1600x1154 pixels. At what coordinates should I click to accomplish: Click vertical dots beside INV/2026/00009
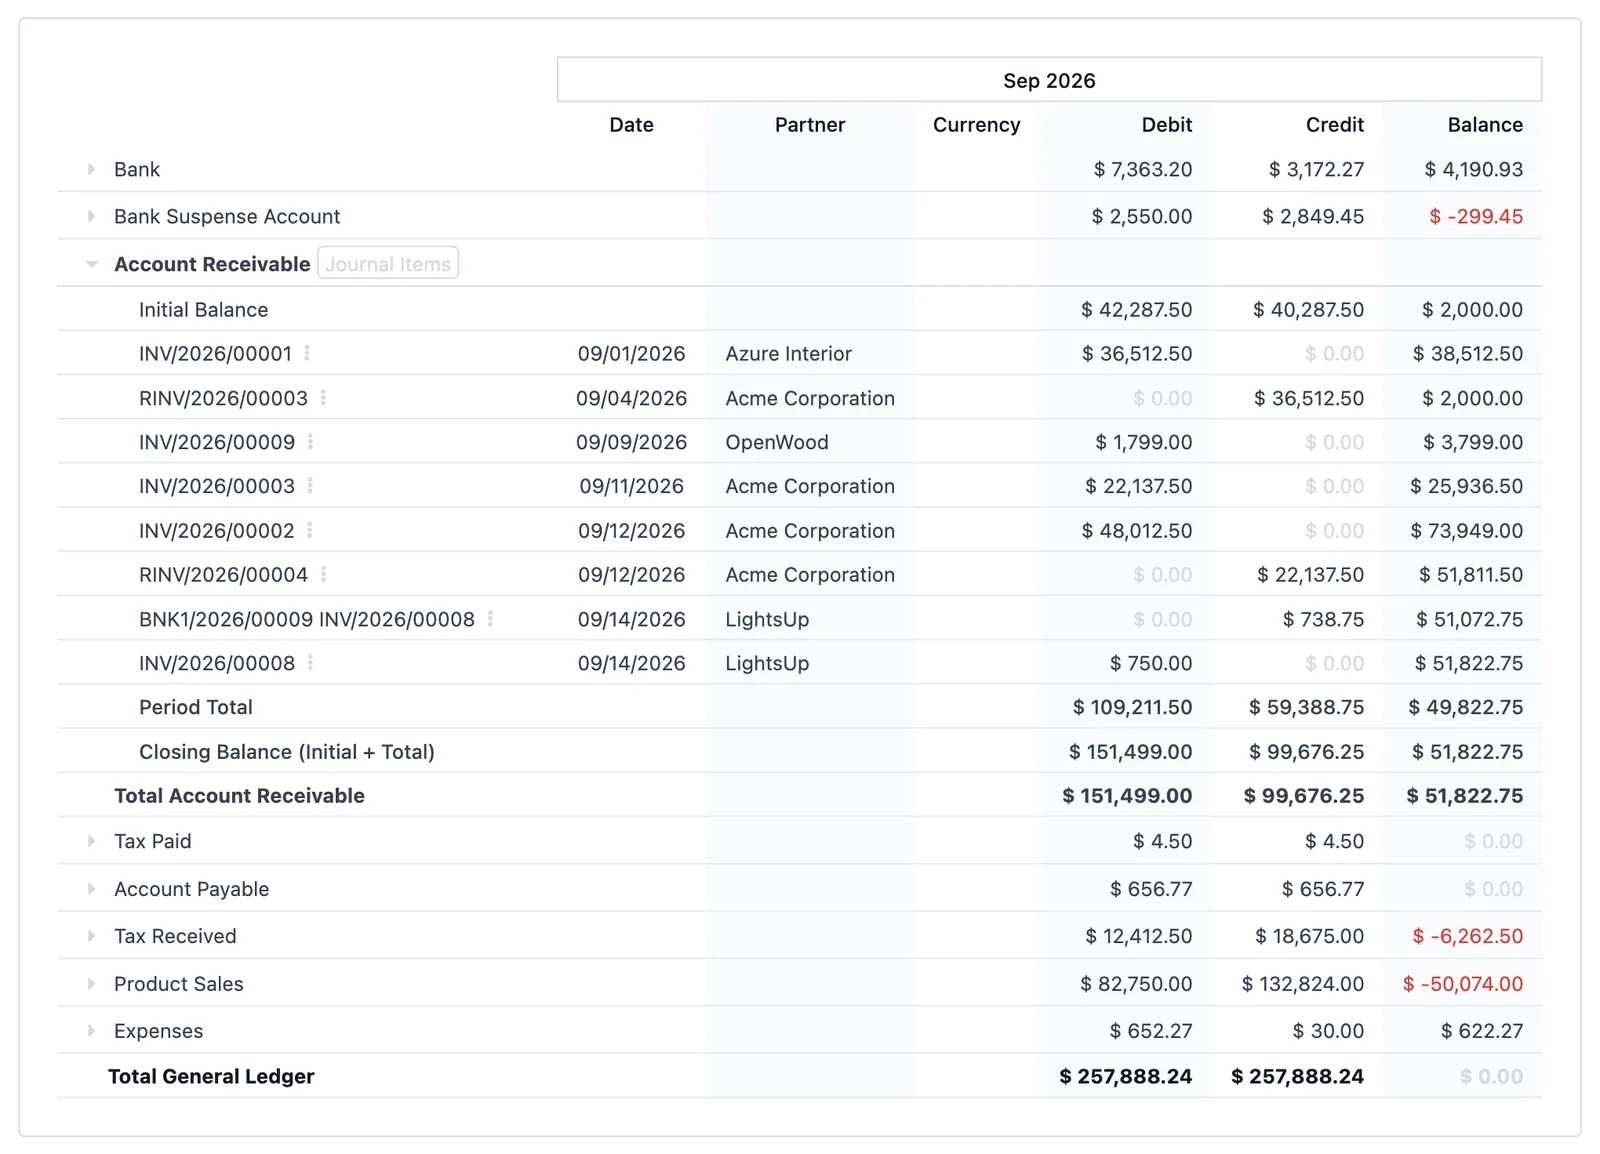(x=310, y=442)
